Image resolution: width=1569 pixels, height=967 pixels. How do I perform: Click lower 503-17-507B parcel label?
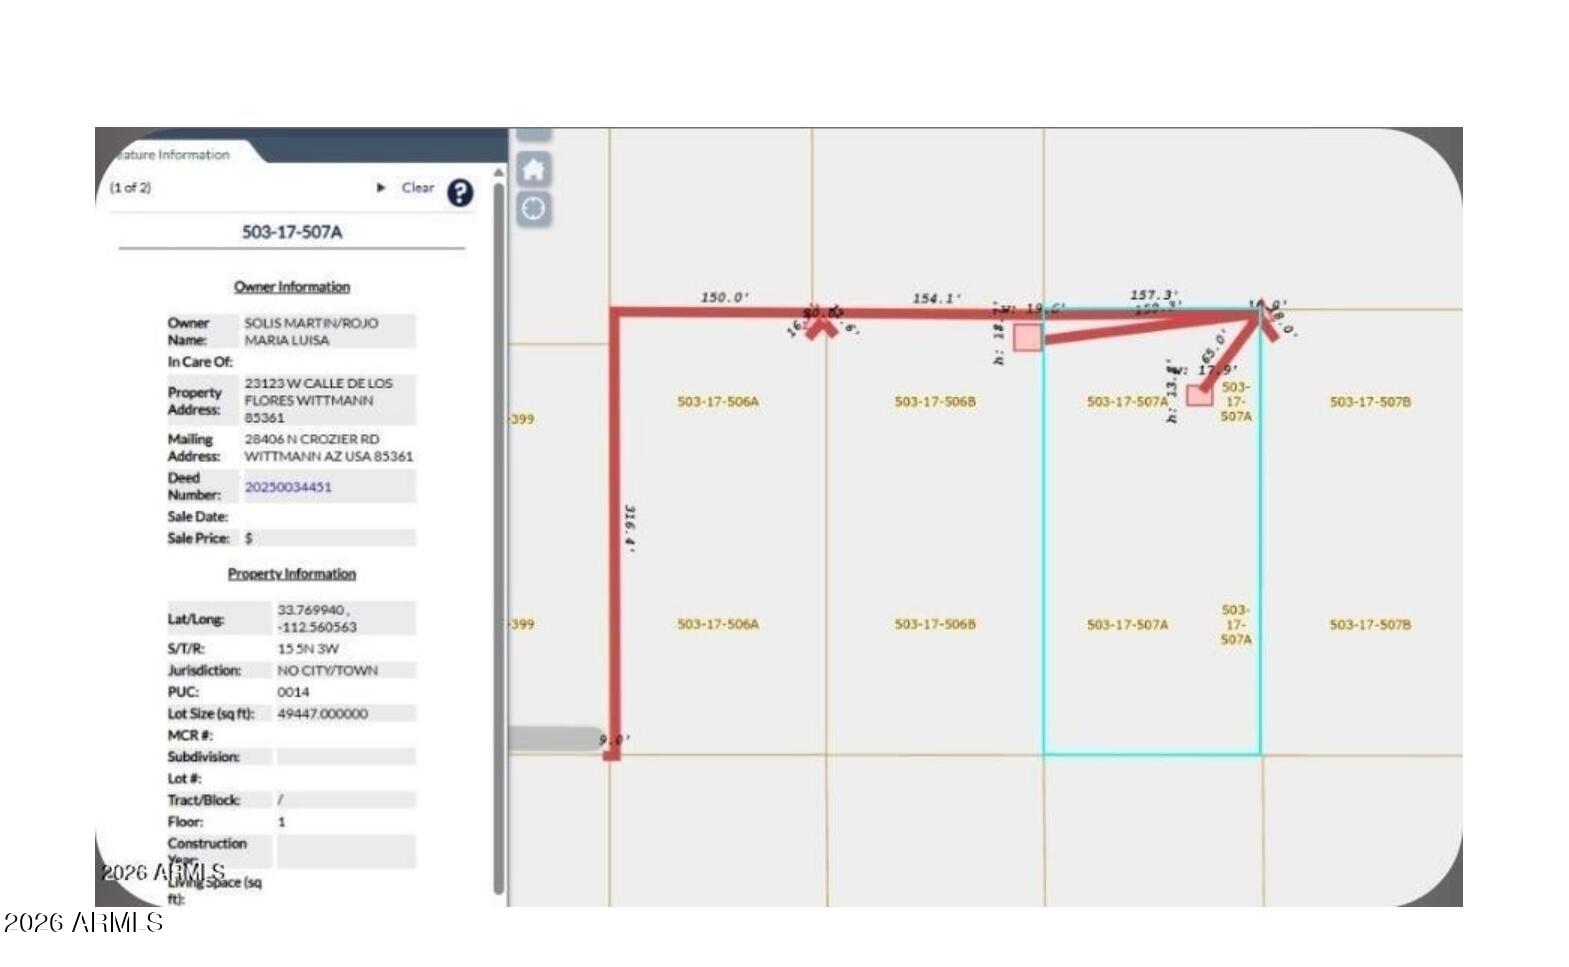coord(1370,624)
